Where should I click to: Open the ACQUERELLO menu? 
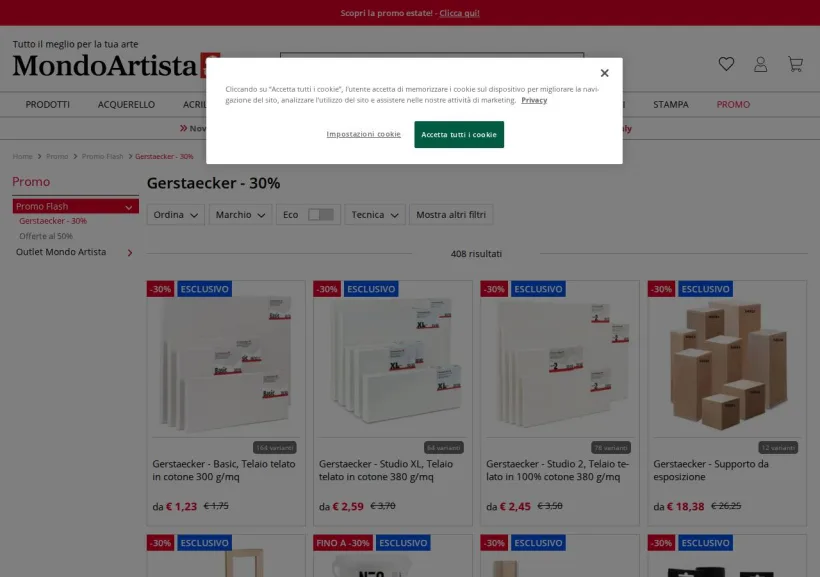[126, 105]
